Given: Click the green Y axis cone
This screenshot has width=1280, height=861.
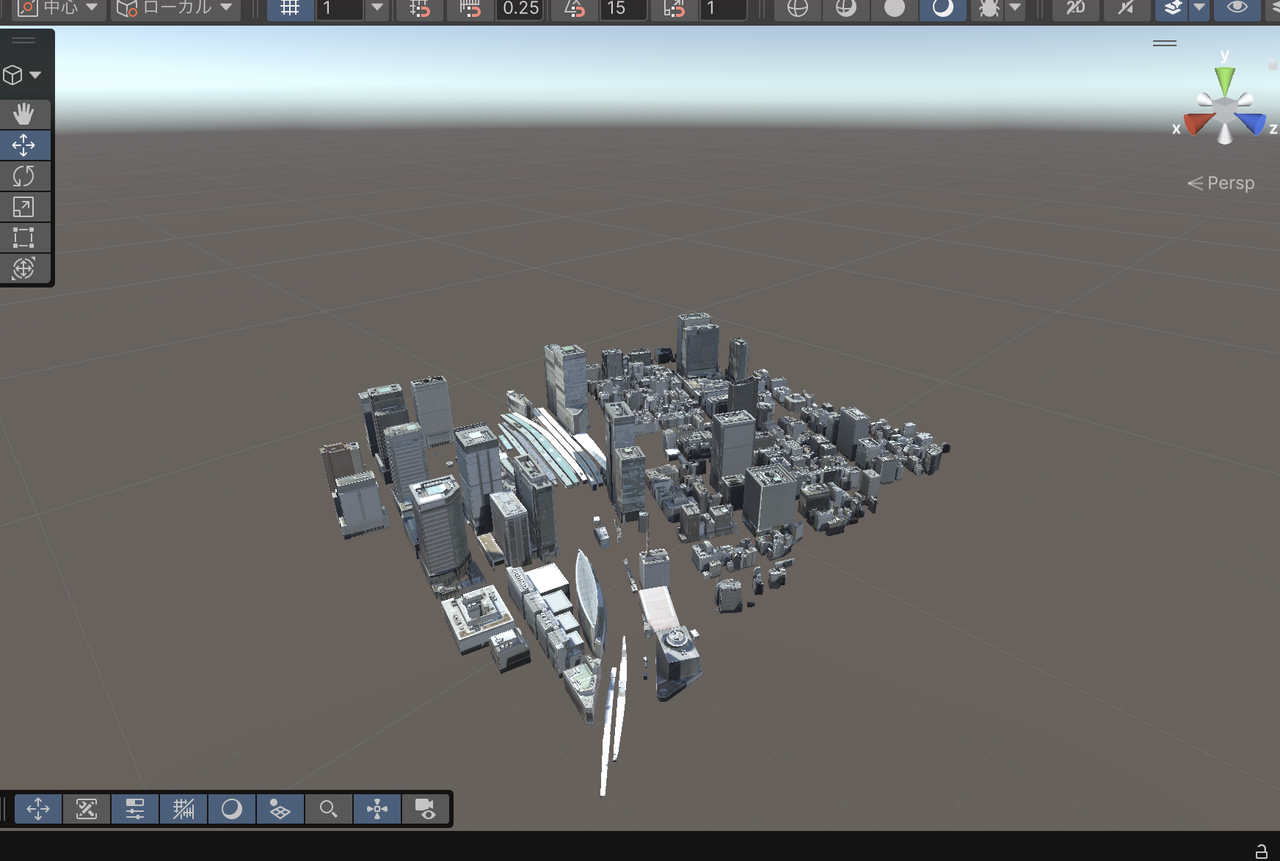Looking at the screenshot, I should (x=1224, y=81).
